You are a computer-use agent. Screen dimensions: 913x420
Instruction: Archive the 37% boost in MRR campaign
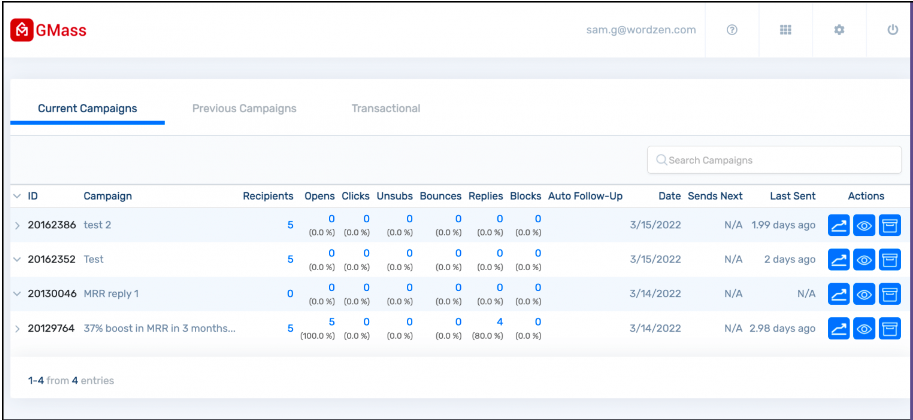[x=890, y=329]
